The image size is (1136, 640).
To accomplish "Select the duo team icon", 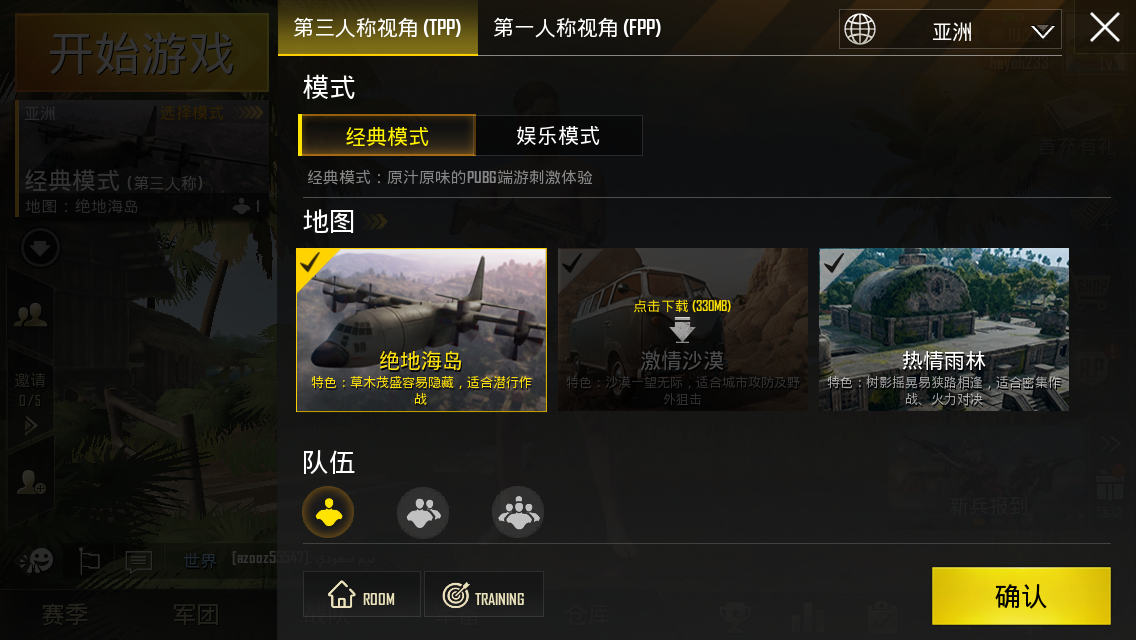I will [x=423, y=512].
